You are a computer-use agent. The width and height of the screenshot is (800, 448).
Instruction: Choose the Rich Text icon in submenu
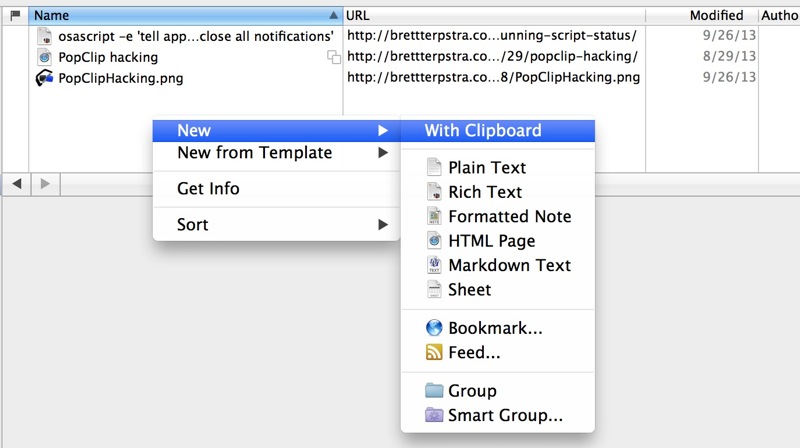click(x=434, y=191)
